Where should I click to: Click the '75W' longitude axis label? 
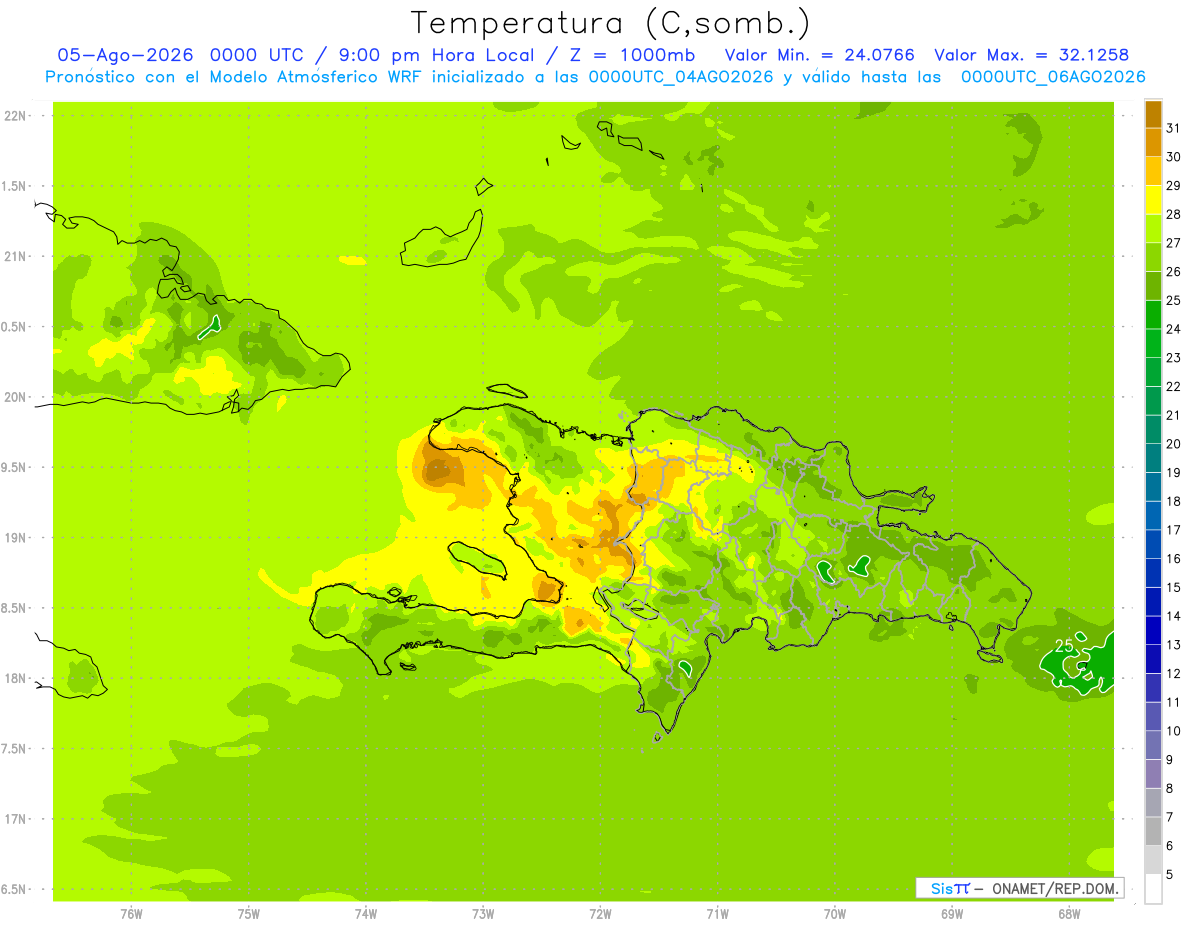(x=249, y=914)
